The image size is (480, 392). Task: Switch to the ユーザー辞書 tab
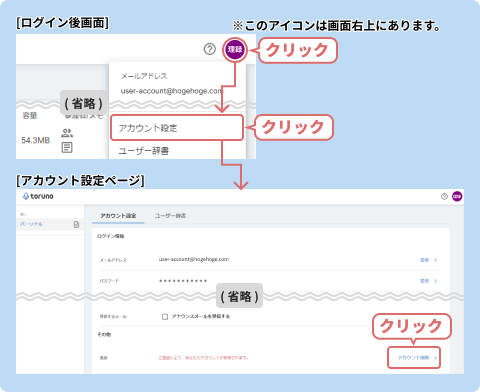click(170, 216)
